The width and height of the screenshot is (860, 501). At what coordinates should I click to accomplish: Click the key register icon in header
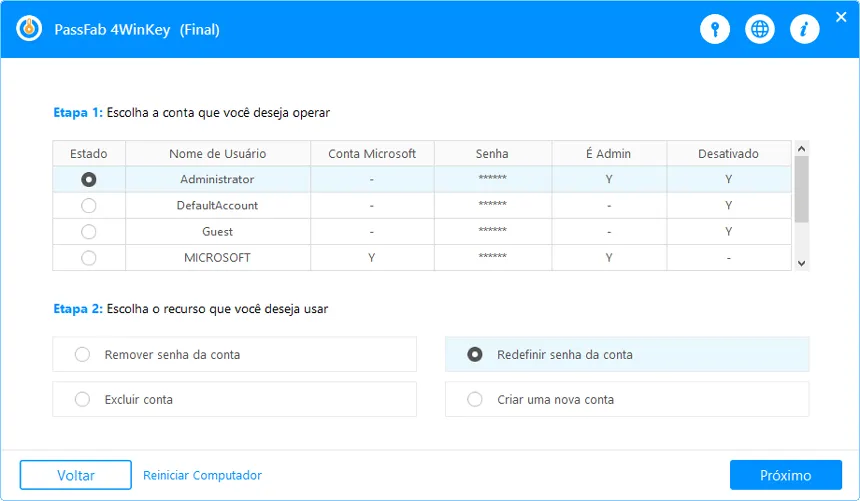714,30
